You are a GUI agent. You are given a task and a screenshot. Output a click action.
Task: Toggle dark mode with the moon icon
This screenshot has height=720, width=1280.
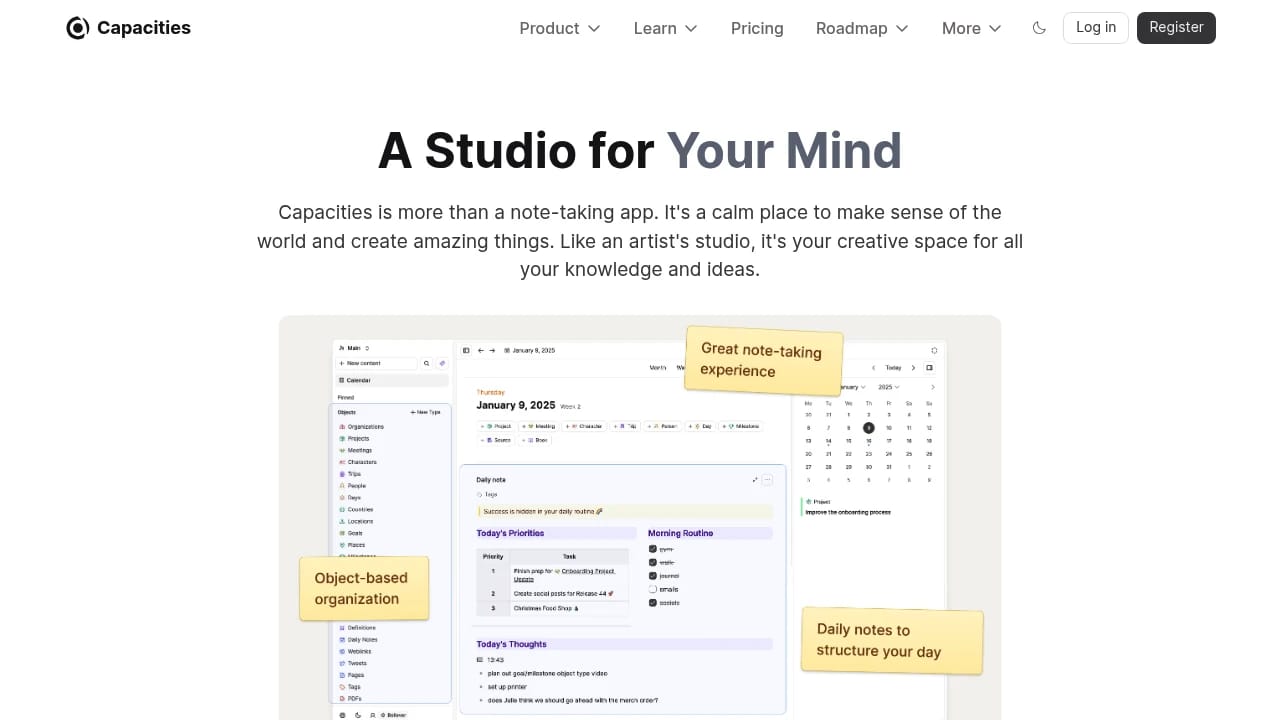(1039, 28)
